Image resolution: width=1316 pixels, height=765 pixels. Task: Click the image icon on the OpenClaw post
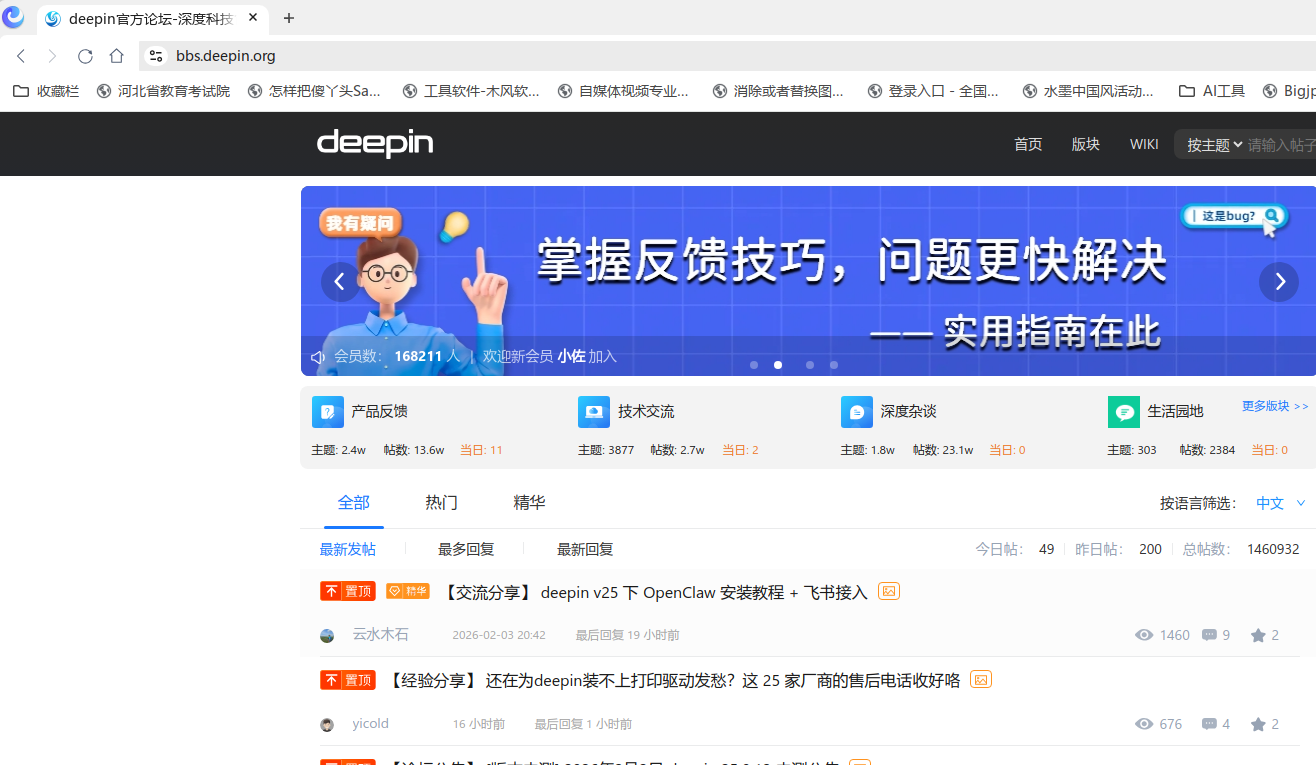click(x=889, y=591)
